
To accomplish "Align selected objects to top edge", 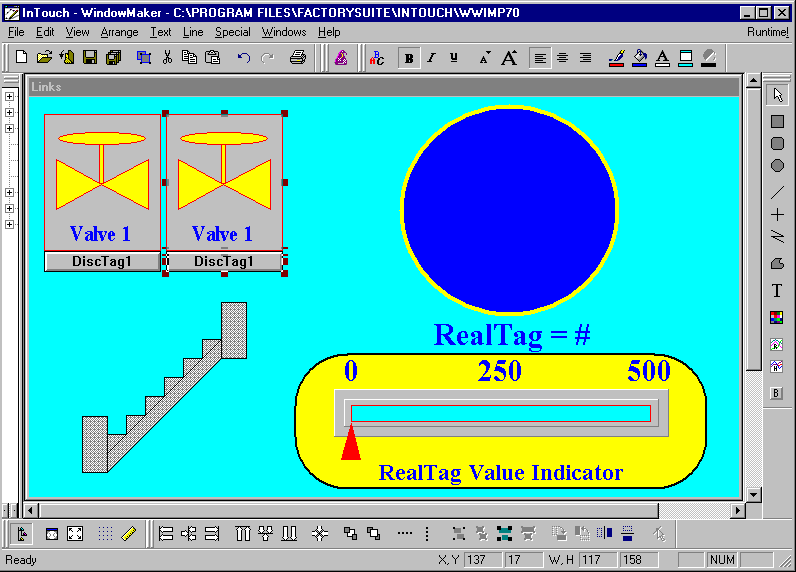I will point(243,533).
